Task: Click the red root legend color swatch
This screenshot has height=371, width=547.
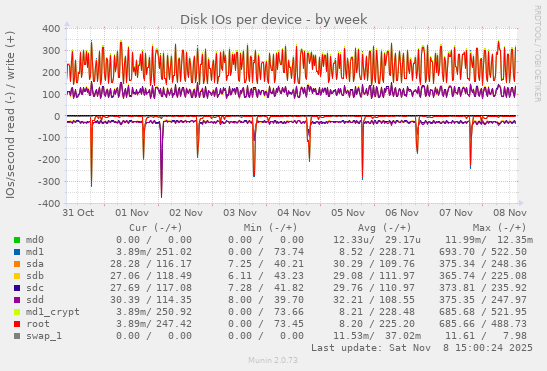Action: pyautogui.click(x=17, y=324)
